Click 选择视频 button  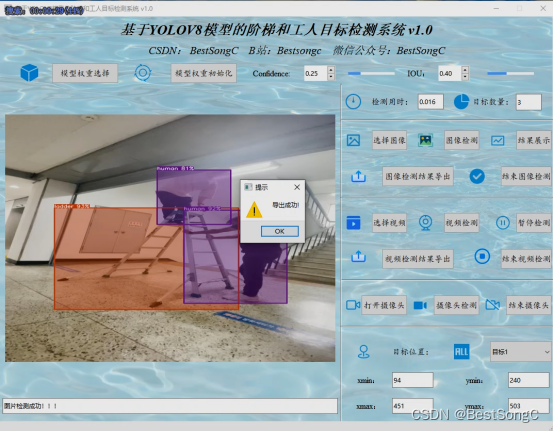coord(389,223)
